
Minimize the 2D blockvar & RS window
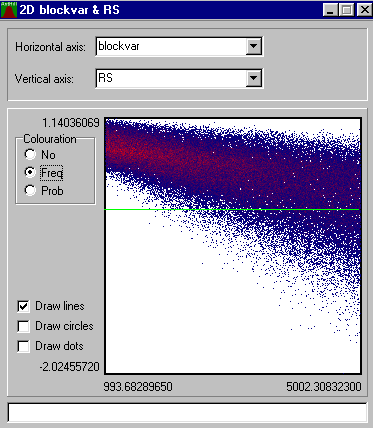[x=330, y=10]
